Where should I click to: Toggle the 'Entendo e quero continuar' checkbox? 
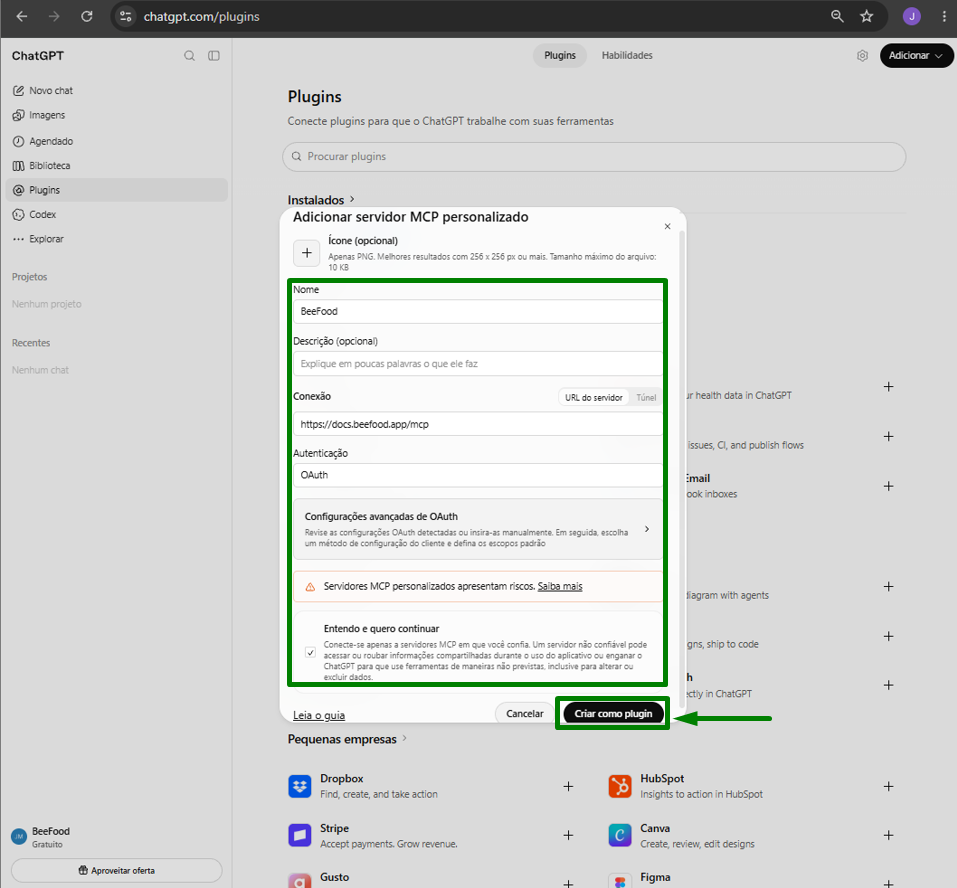coord(310,652)
